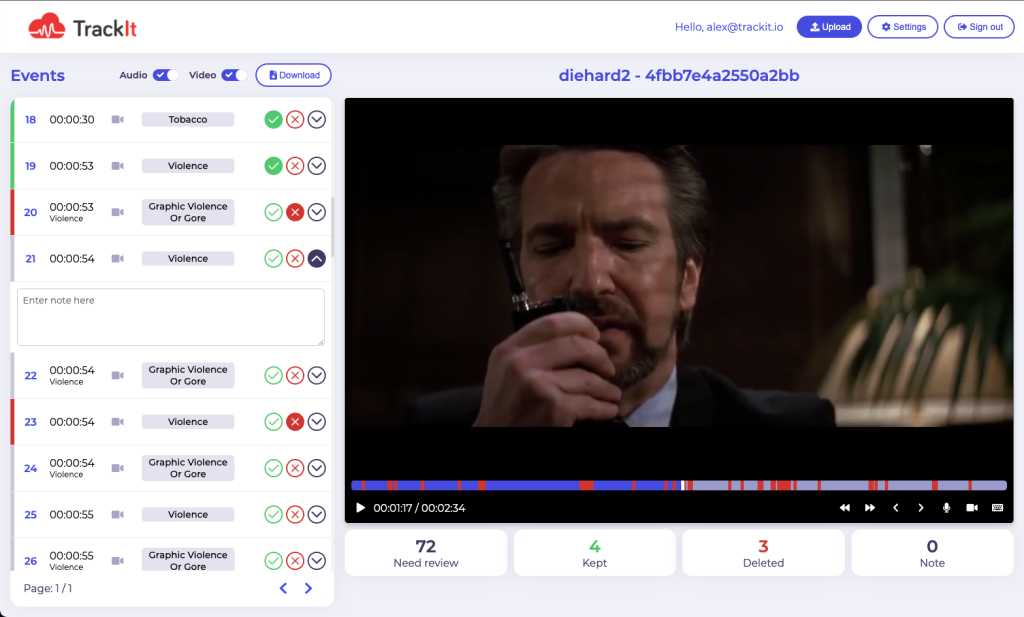1024x617 pixels.
Task: Click the rewind icon in the player controls
Action: pos(845,508)
